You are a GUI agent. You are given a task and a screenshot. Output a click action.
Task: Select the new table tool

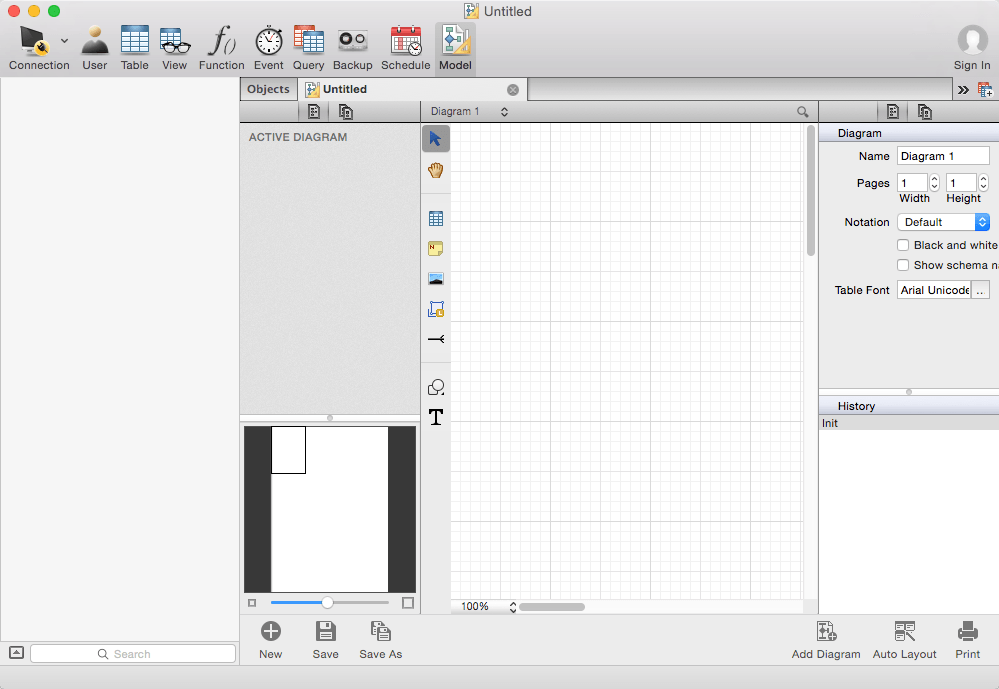point(435,219)
